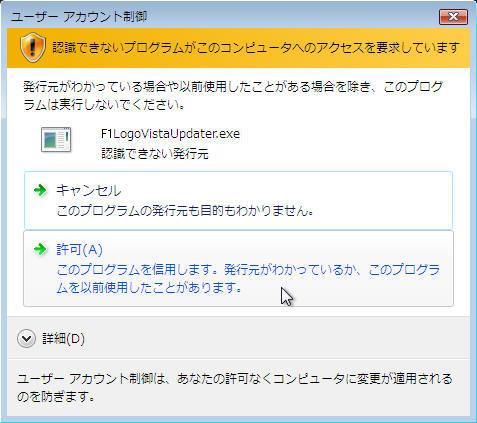Click the orange banner warning headline text
The width and height of the screenshot is (477, 423).
coord(256,48)
